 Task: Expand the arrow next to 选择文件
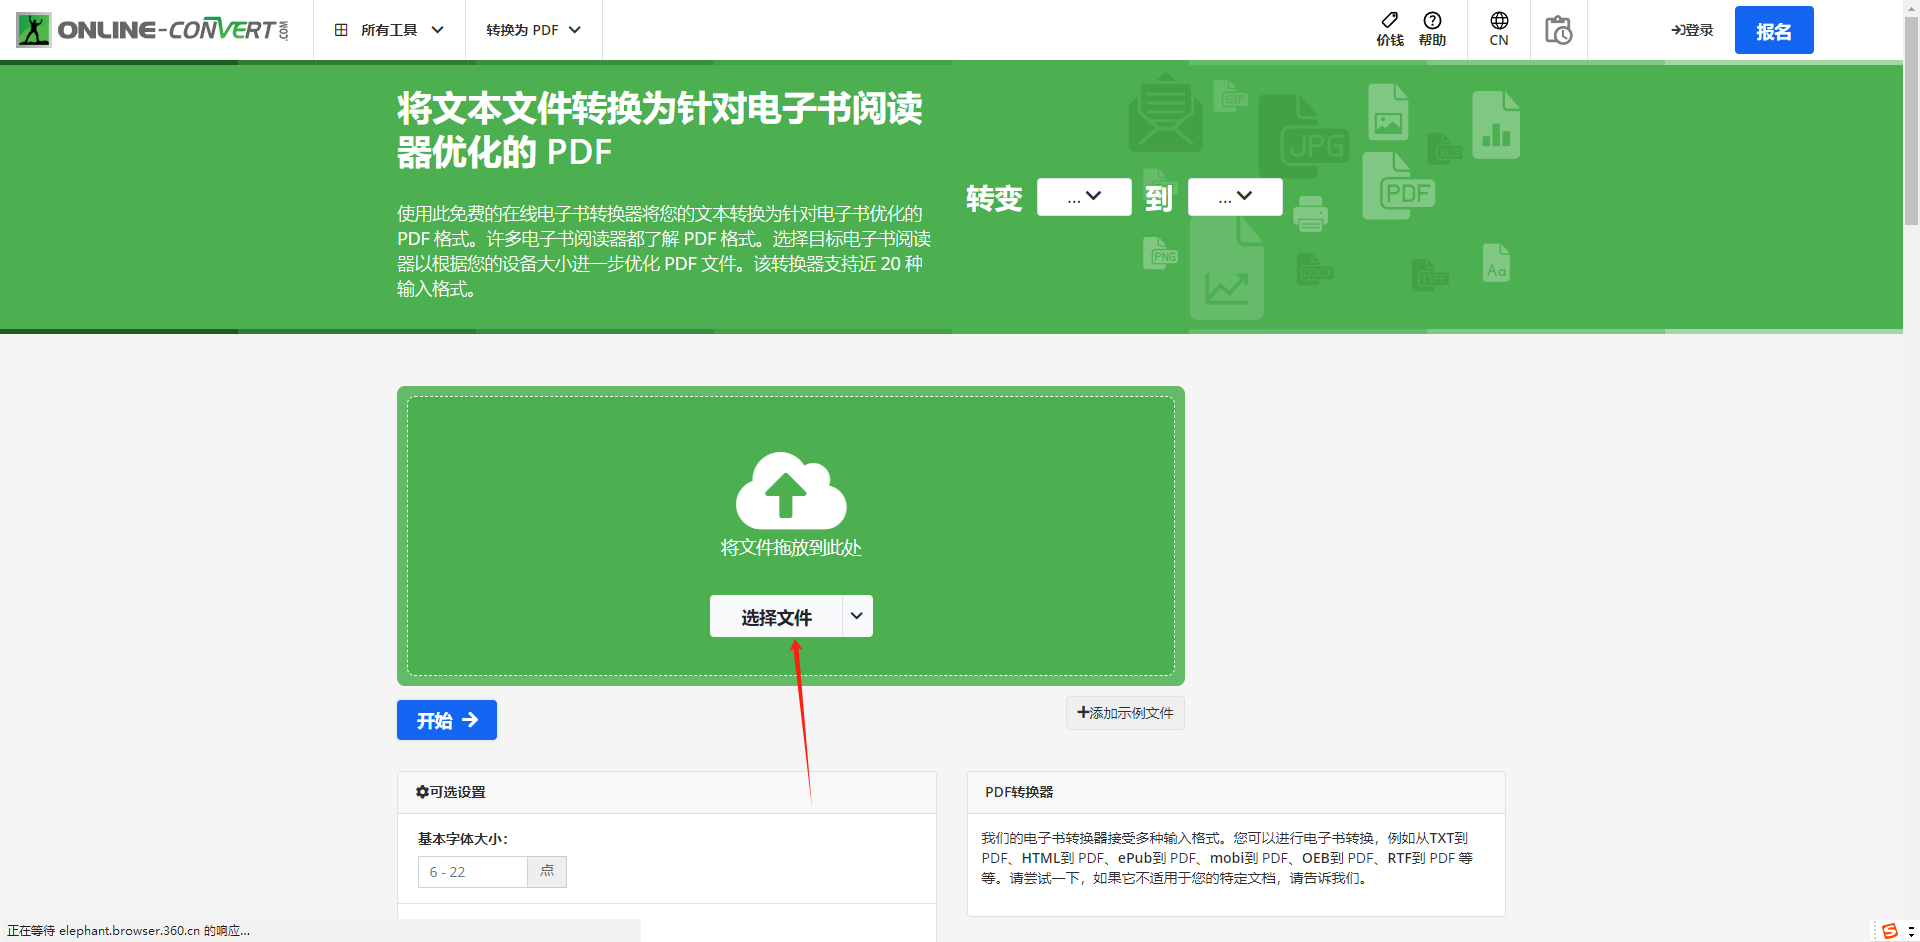pos(857,616)
